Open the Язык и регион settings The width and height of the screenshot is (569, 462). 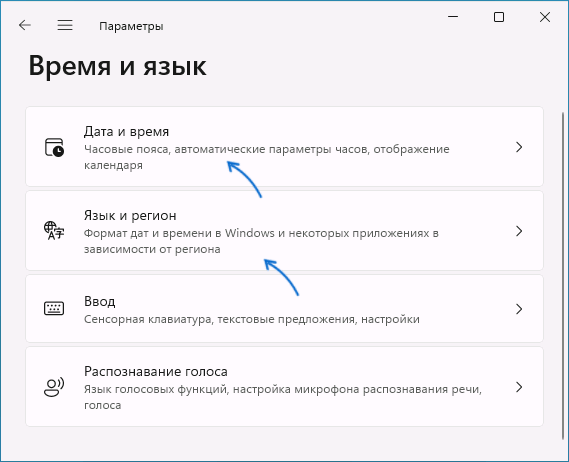pyautogui.click(x=284, y=230)
